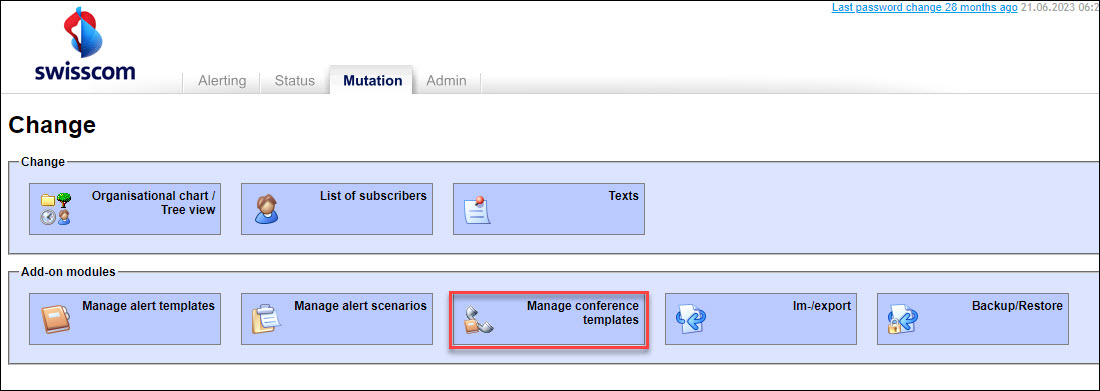Viewport: 1100px width, 391px height.
Task: Open the Last password change link
Action: click(924, 8)
